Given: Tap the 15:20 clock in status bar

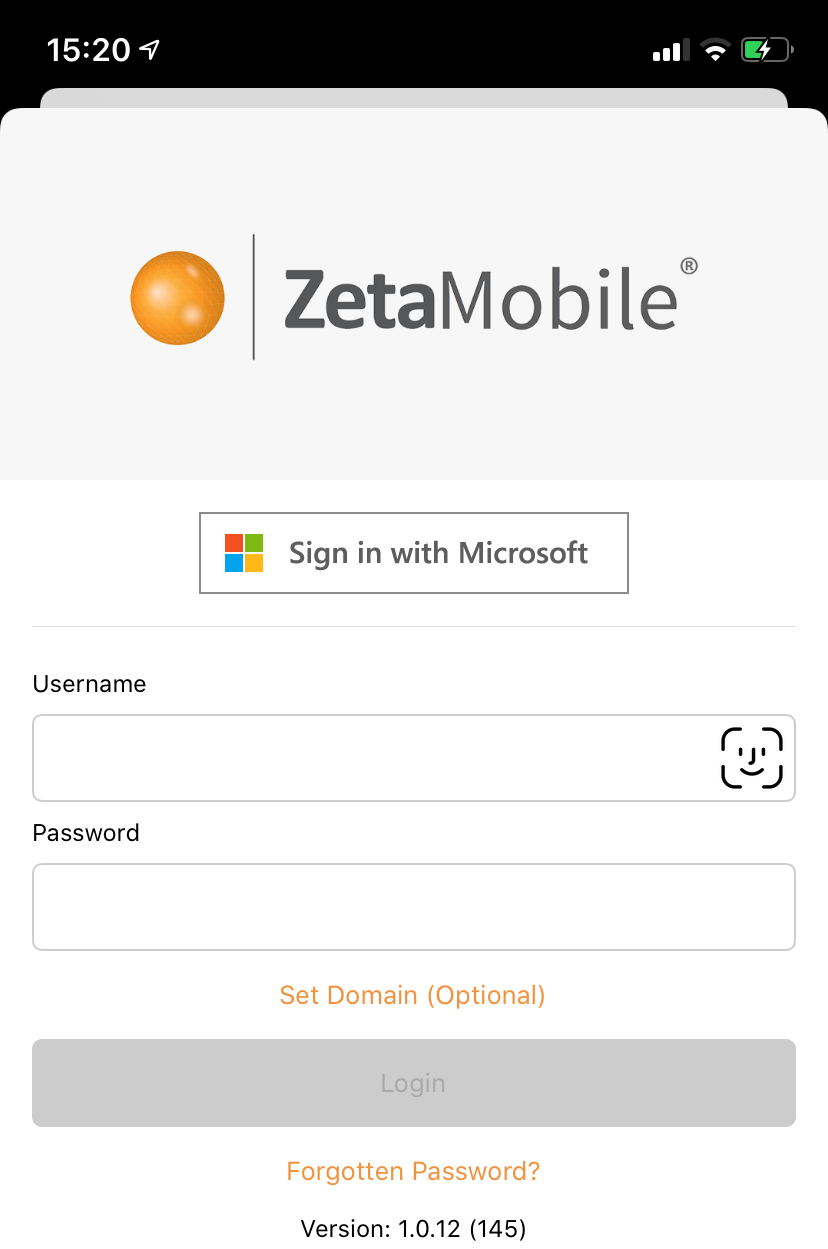Looking at the screenshot, I should (89, 50).
